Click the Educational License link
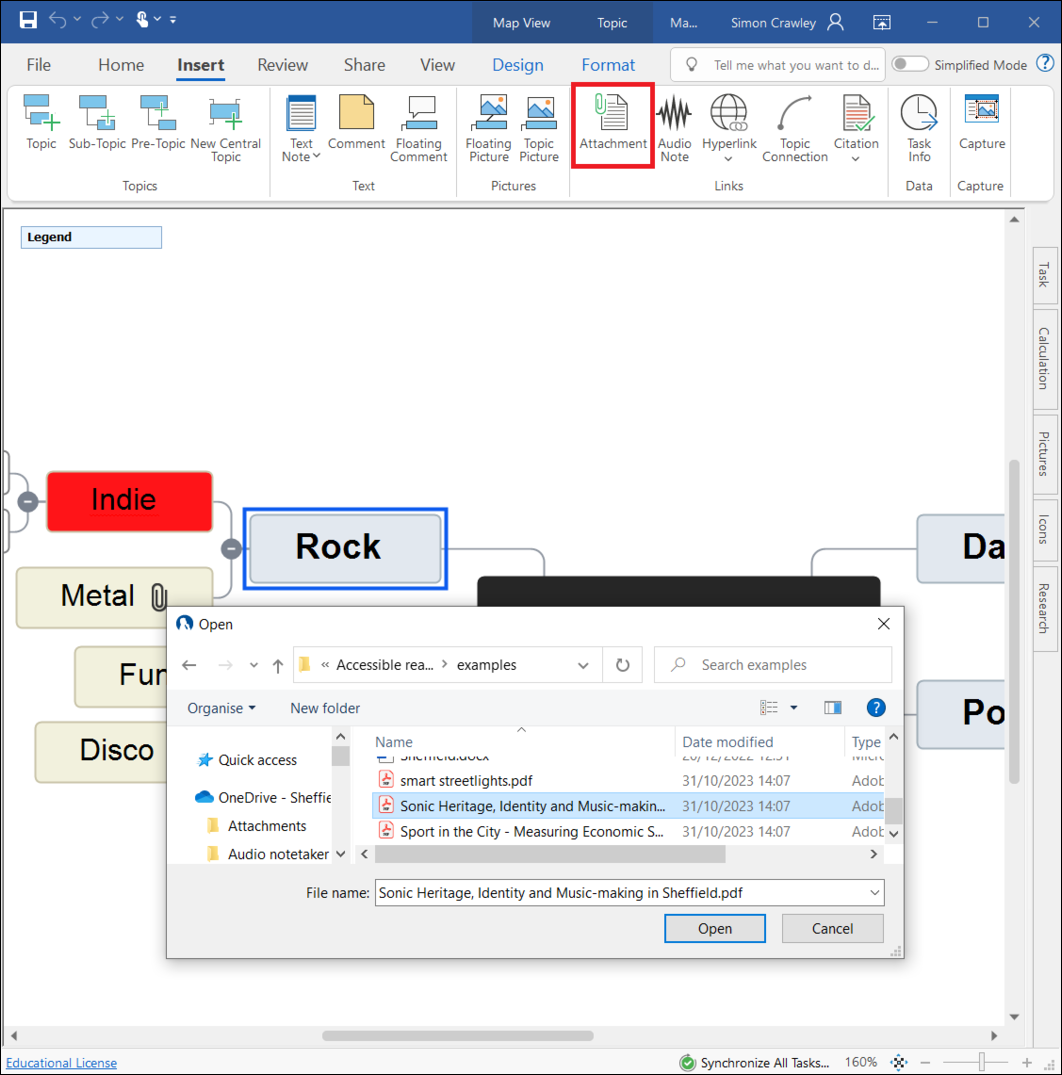This screenshot has height=1075, width=1062. (61, 1063)
